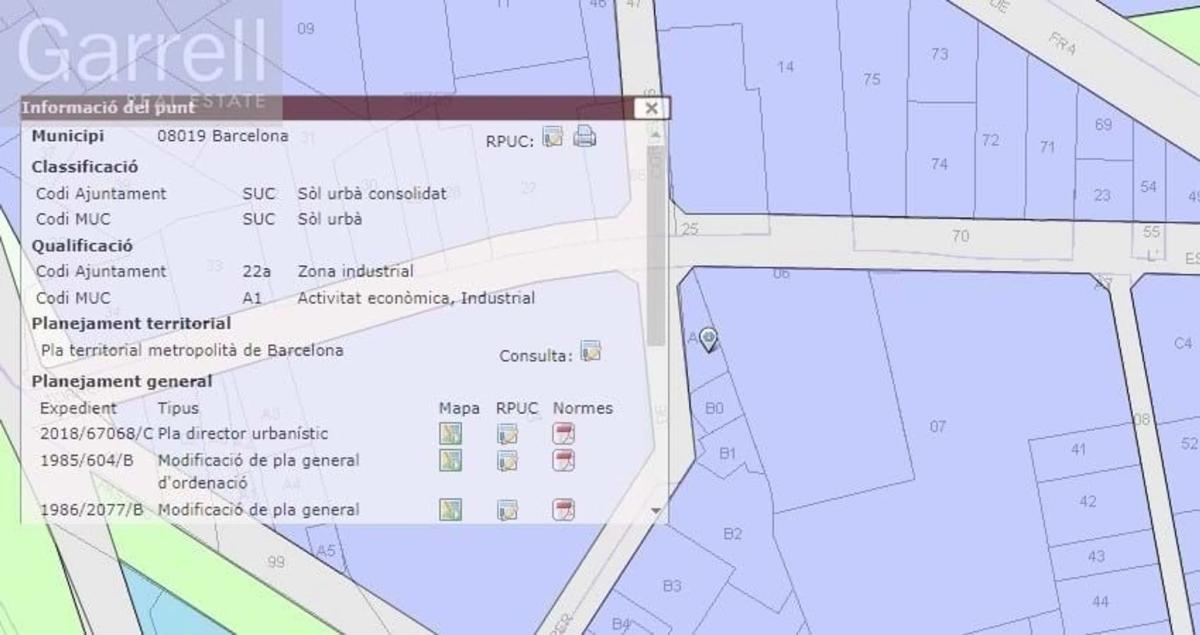Click the Pla director urbanístic entry
Screen dimensions: 1200x635
pyautogui.click(x=243, y=434)
